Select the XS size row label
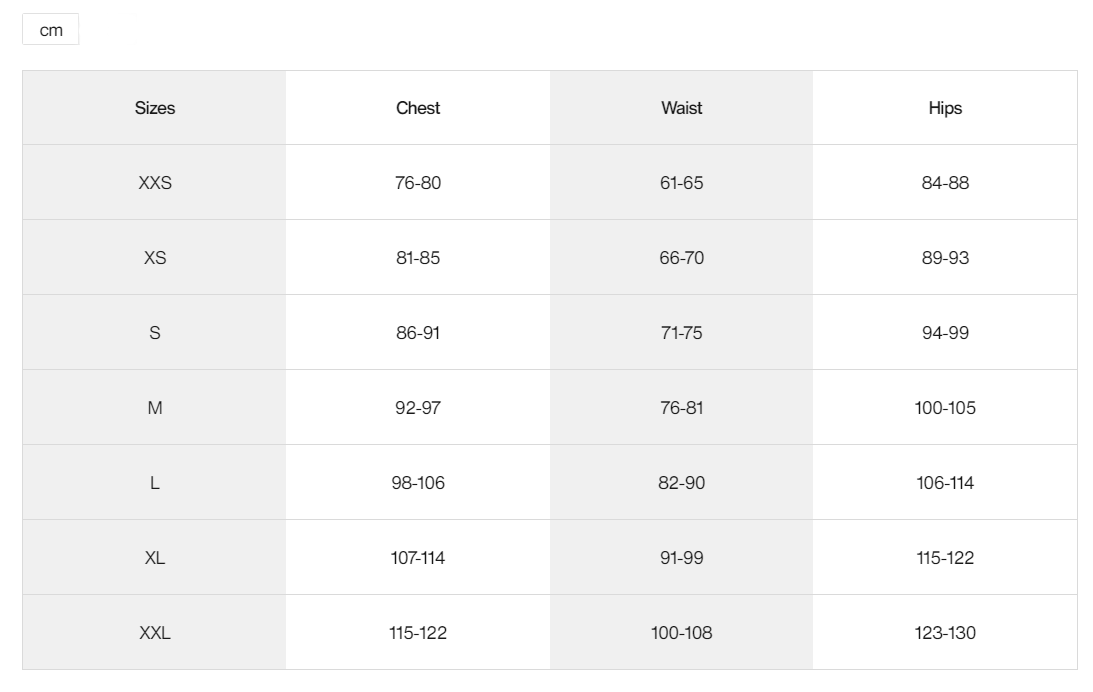1093x692 pixels. click(x=154, y=258)
